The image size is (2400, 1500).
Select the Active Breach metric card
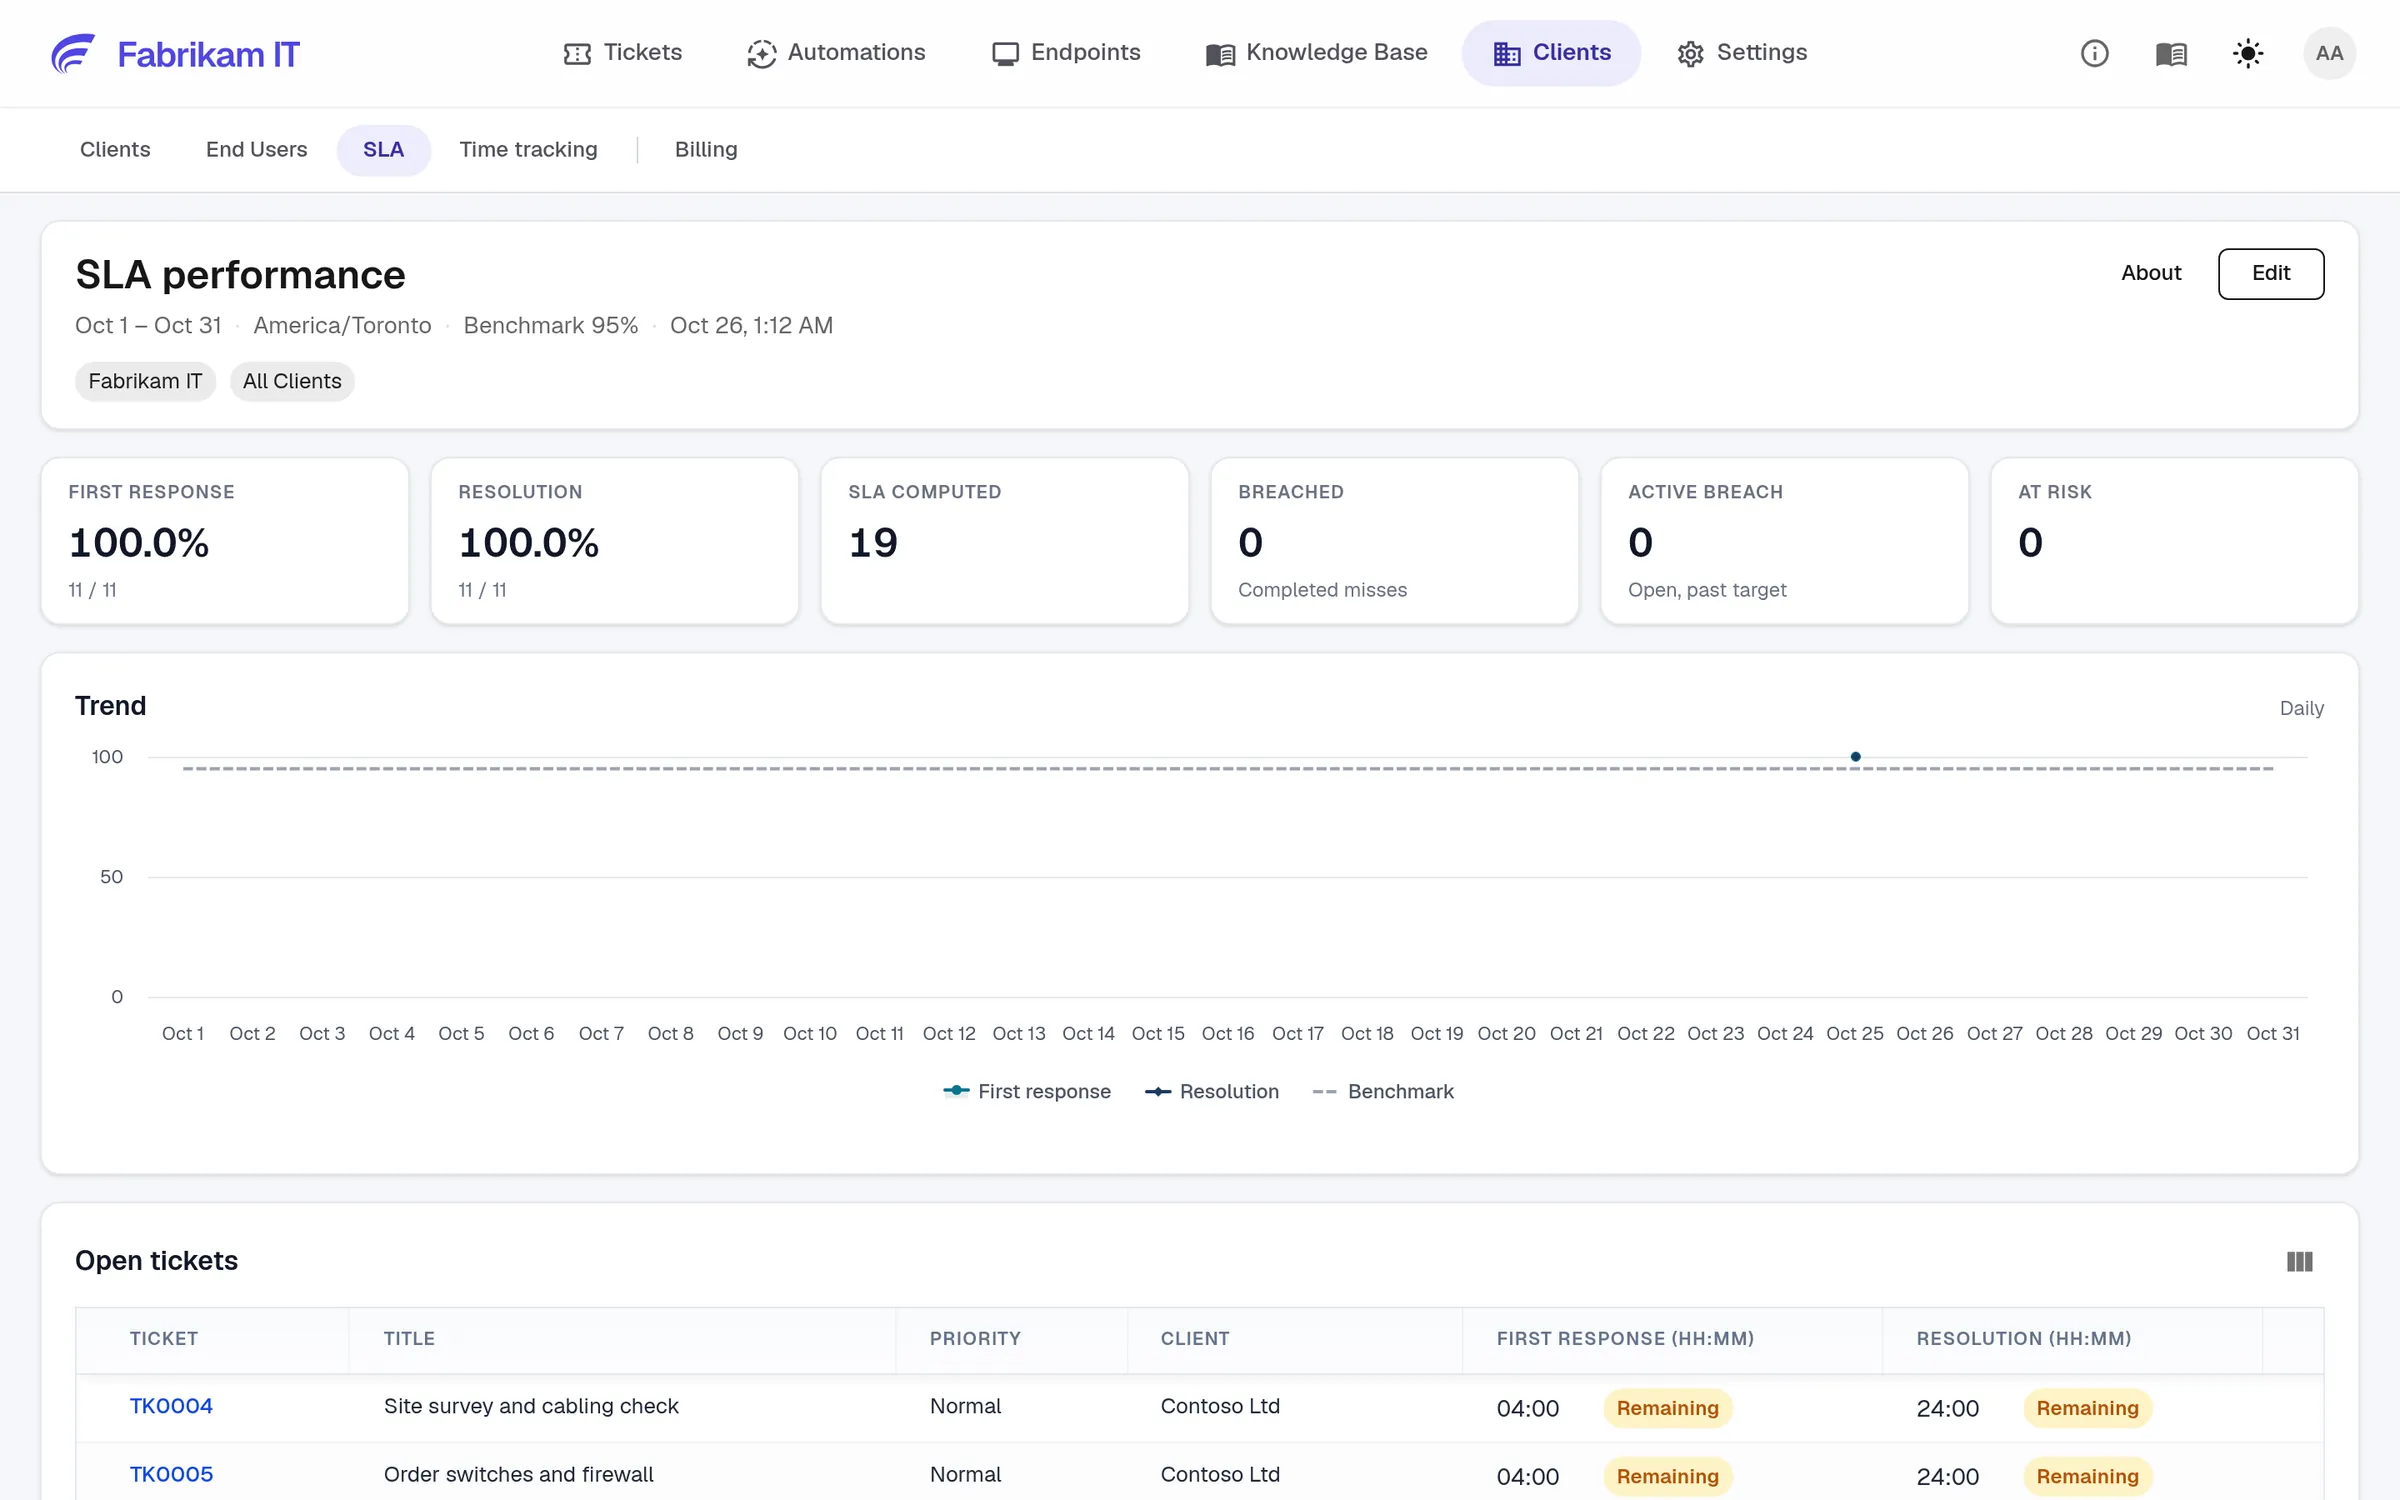point(1785,541)
